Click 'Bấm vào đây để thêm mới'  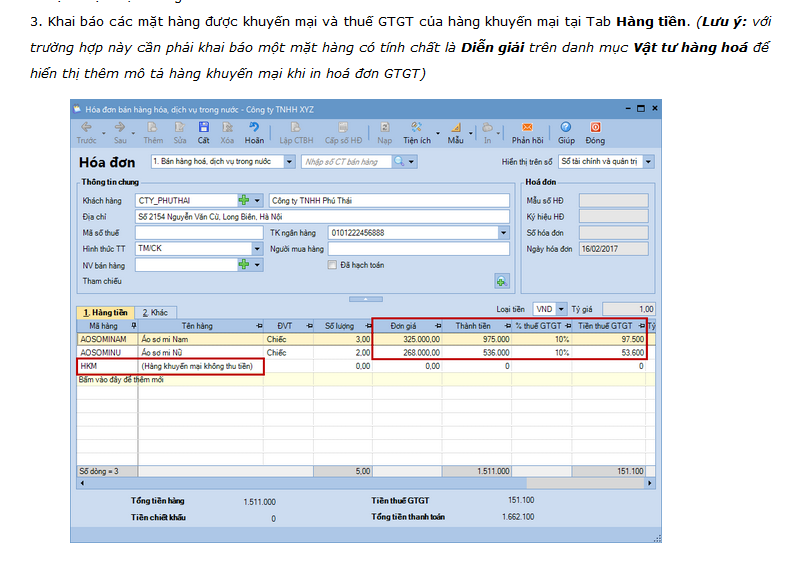tap(121, 379)
